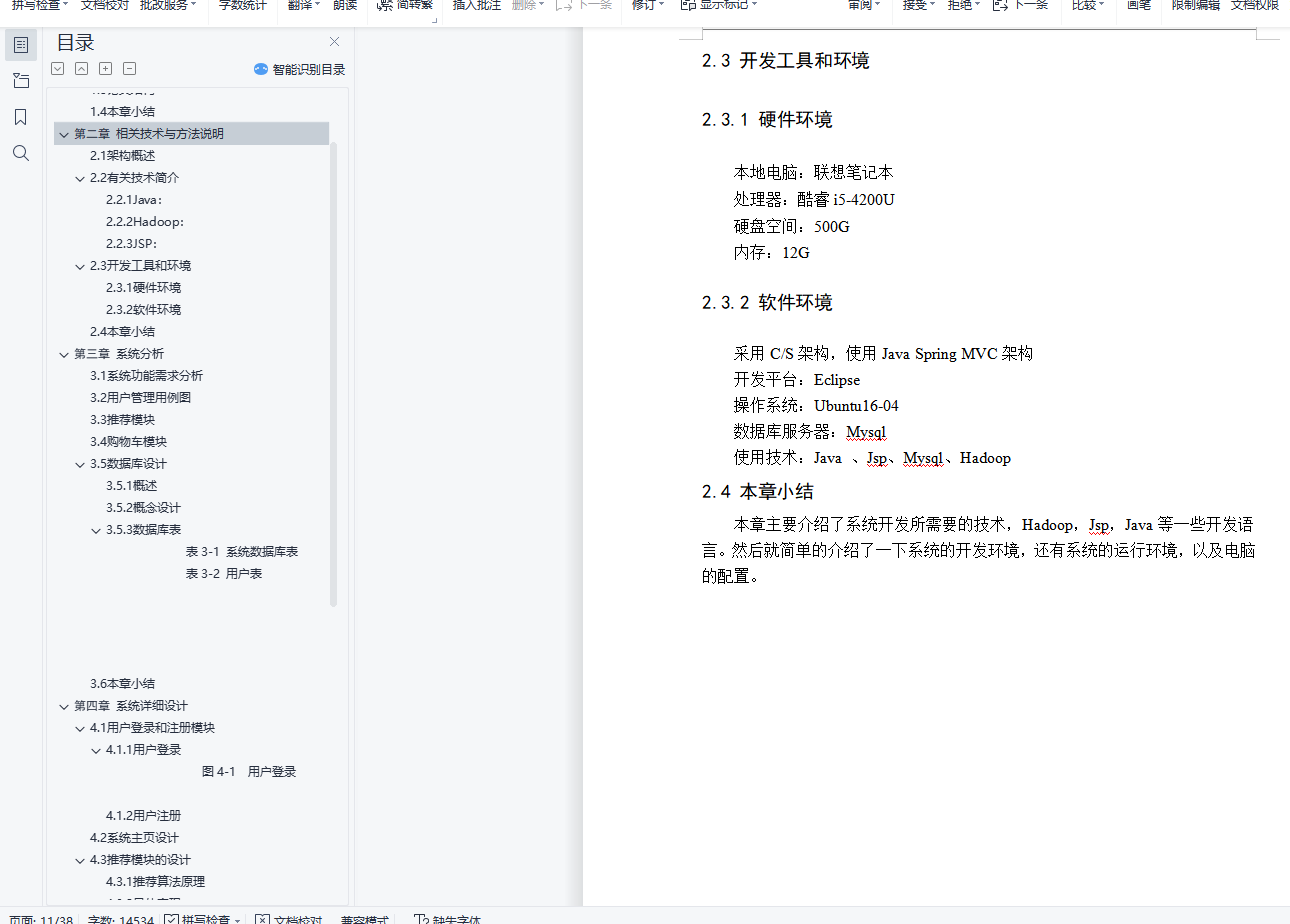The image size is (1290, 924).
Task: Click the 显示标记 icon in toolbar
Action: (688, 5)
